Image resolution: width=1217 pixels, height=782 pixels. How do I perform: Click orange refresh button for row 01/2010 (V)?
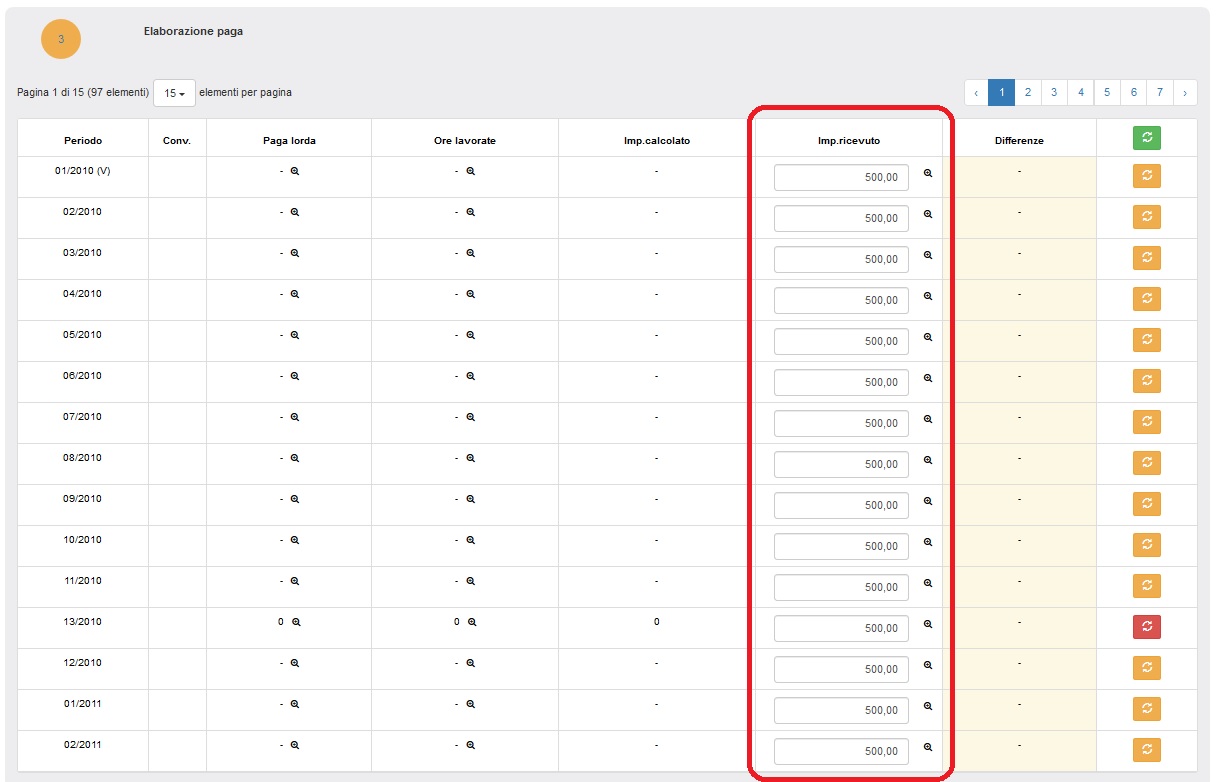click(x=1146, y=175)
